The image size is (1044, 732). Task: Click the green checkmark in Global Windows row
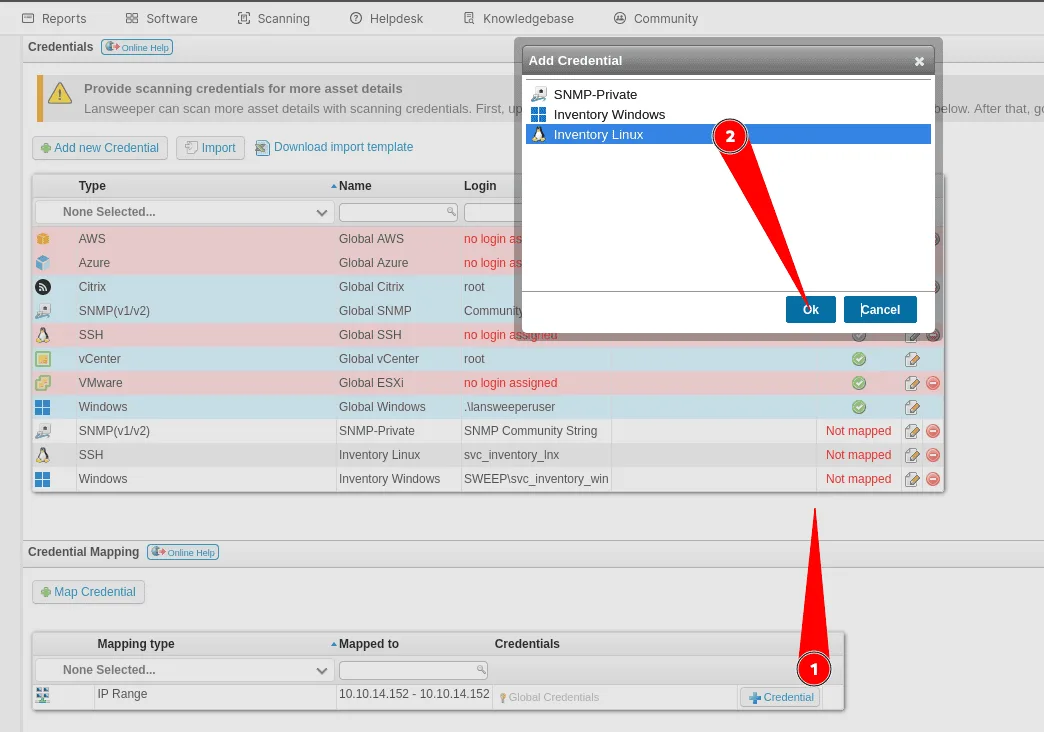859,407
